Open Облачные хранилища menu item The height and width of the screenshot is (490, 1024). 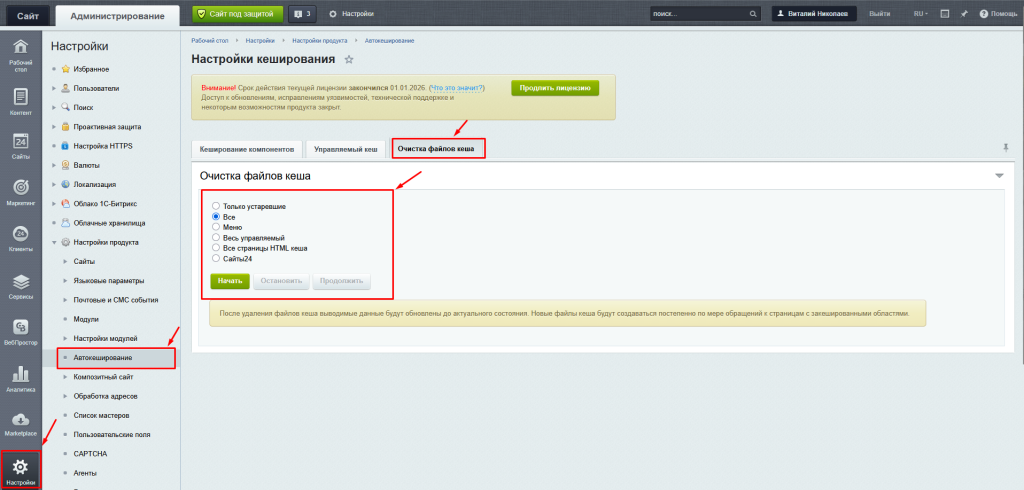pos(109,223)
